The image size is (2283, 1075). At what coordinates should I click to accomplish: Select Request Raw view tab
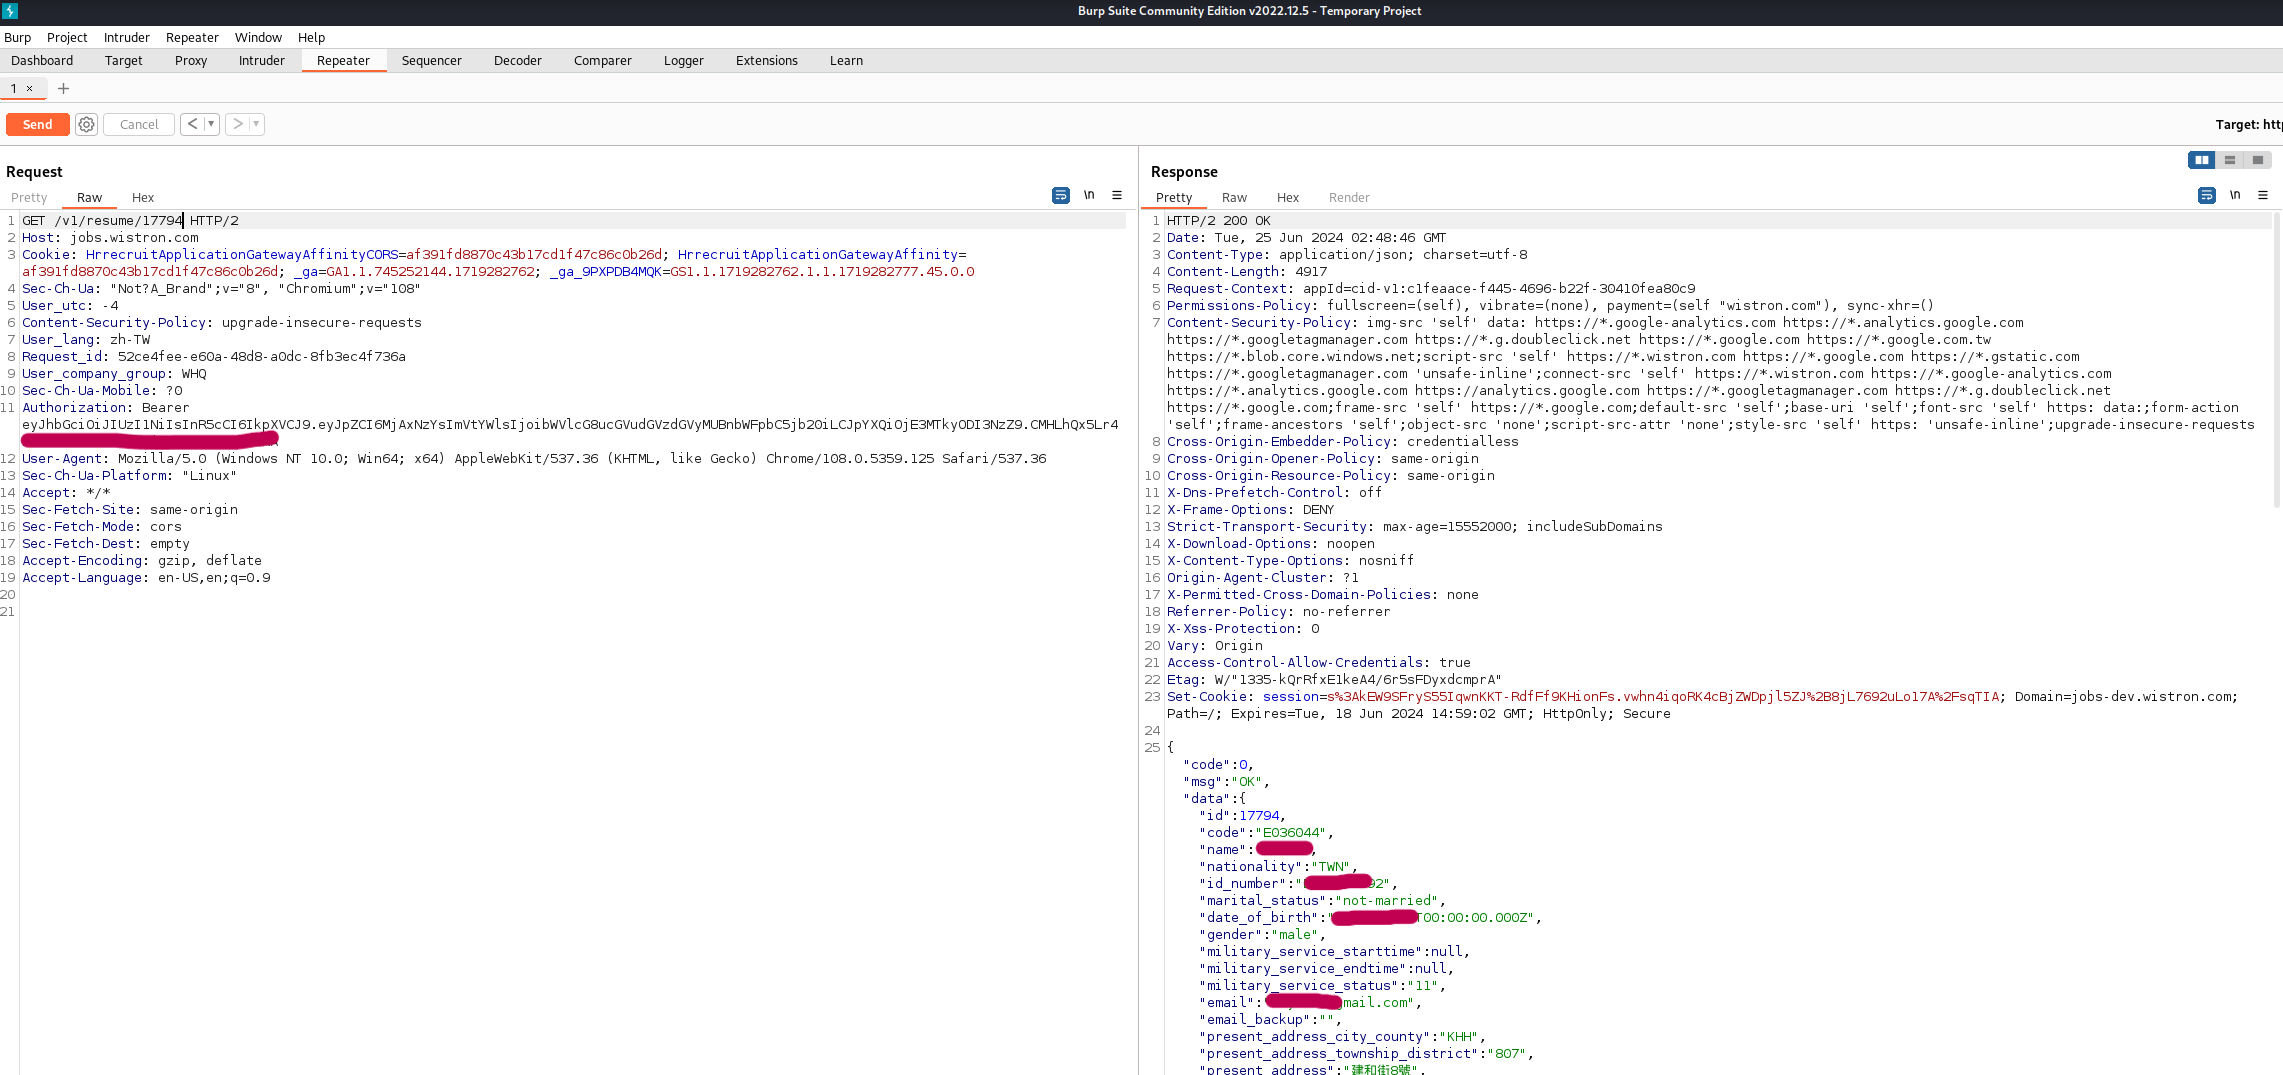(x=90, y=197)
